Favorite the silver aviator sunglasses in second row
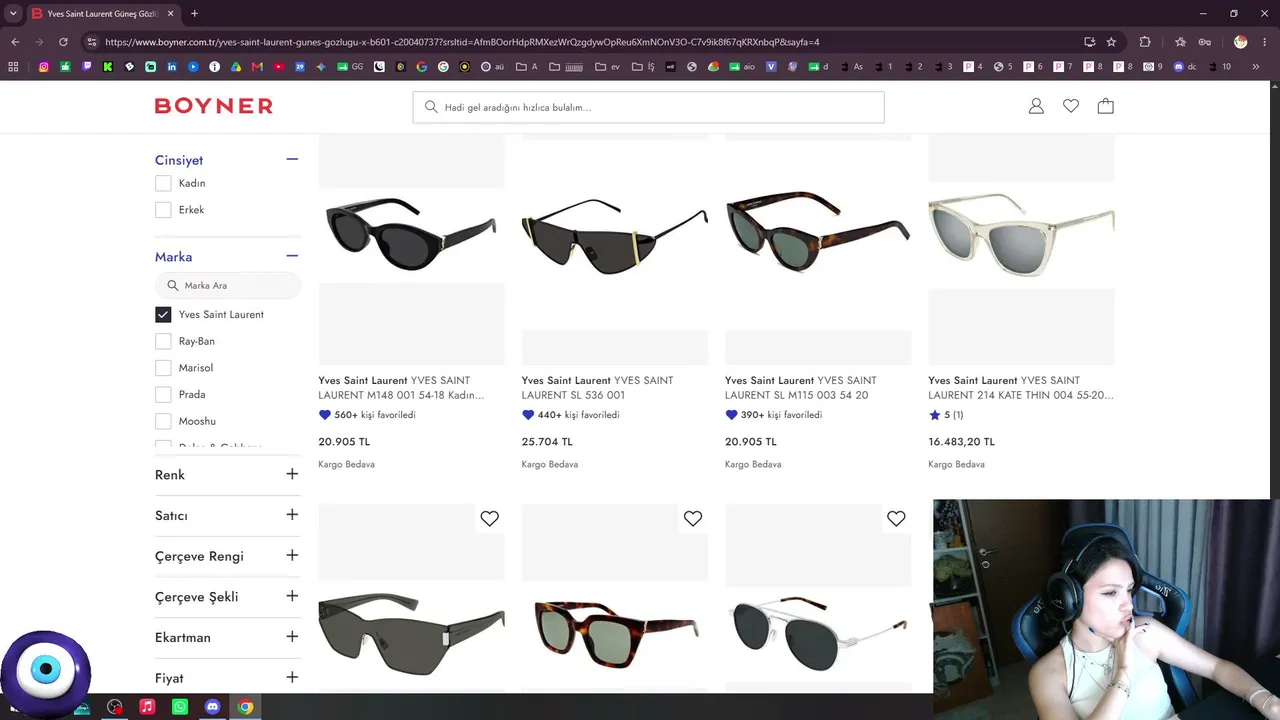Screen dimensions: 1280x720 pyautogui.click(x=896, y=518)
